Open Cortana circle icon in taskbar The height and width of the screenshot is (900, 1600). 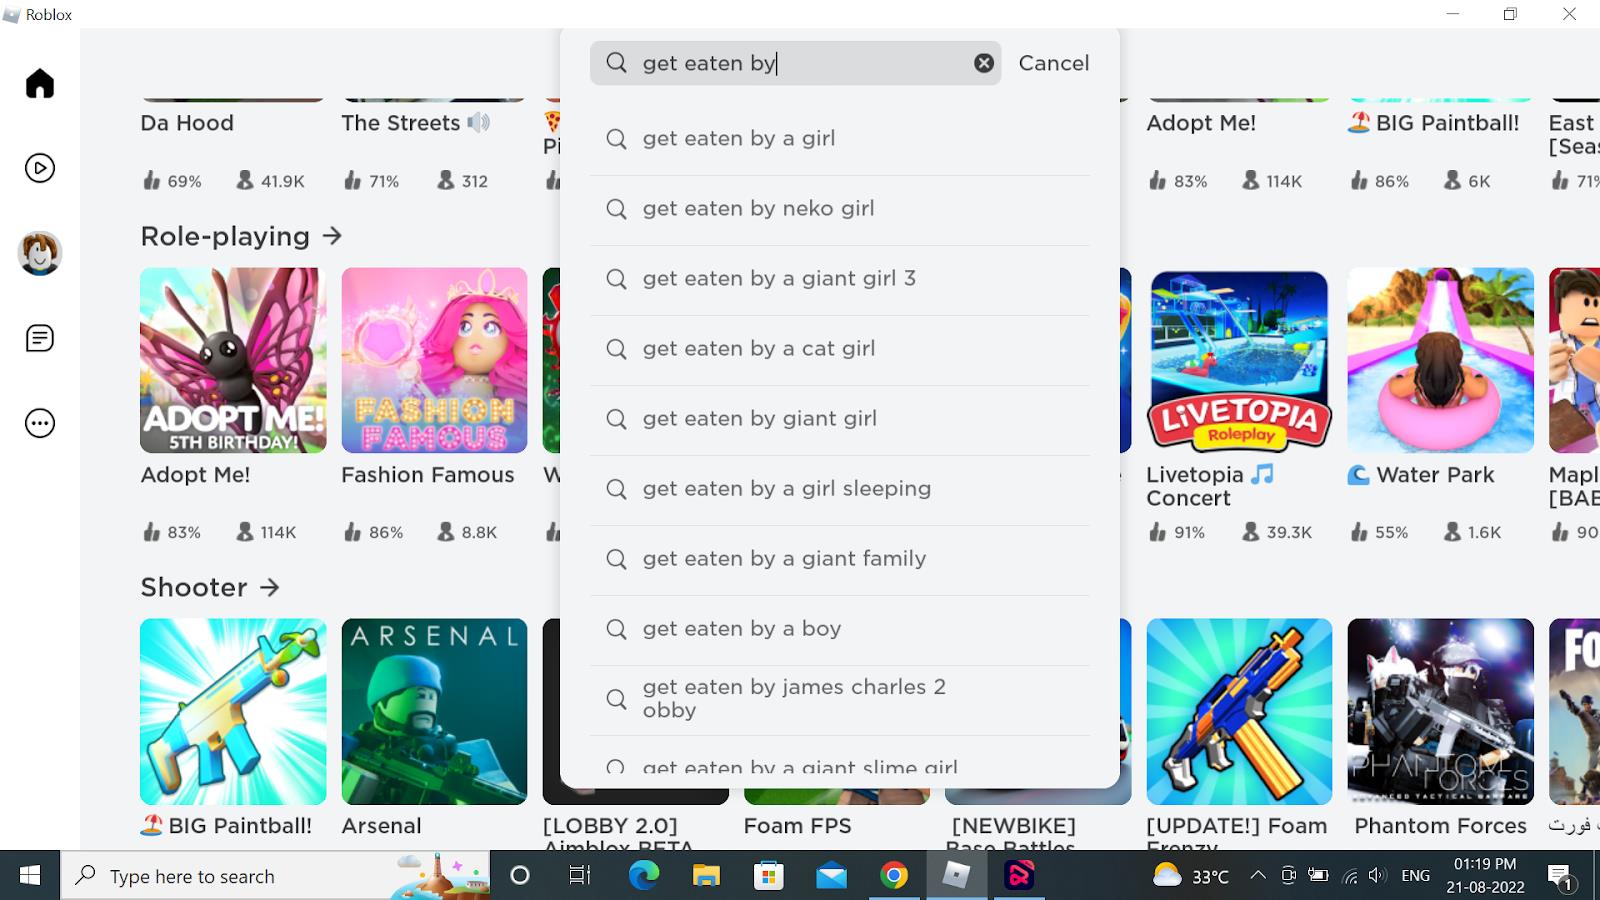coord(519,876)
